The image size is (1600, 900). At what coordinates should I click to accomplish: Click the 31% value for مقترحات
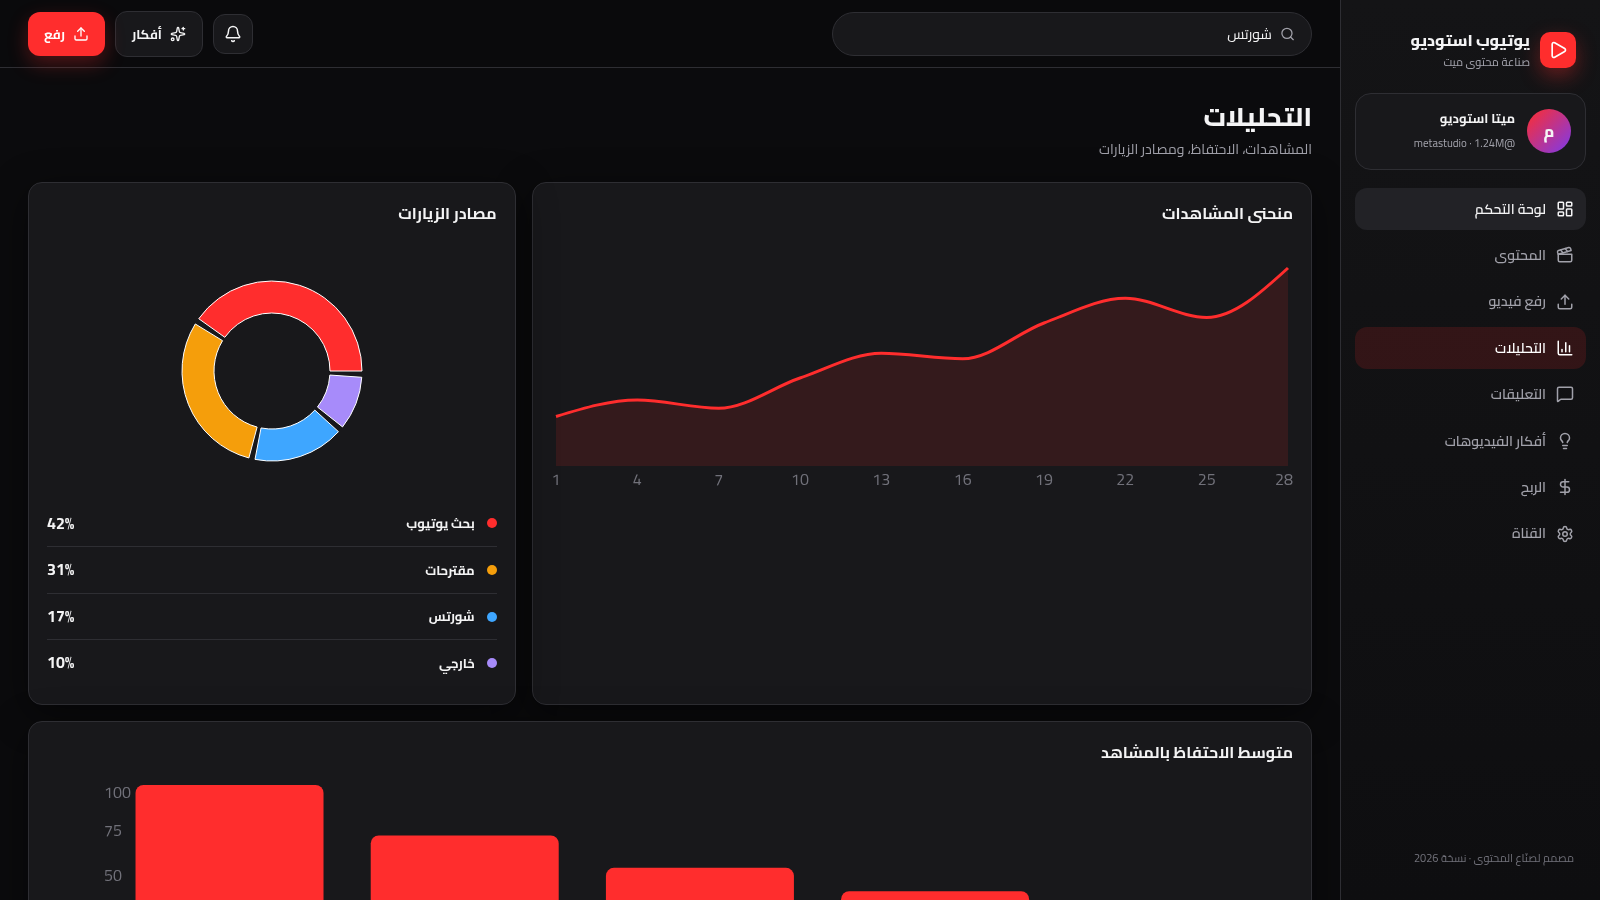coord(61,570)
